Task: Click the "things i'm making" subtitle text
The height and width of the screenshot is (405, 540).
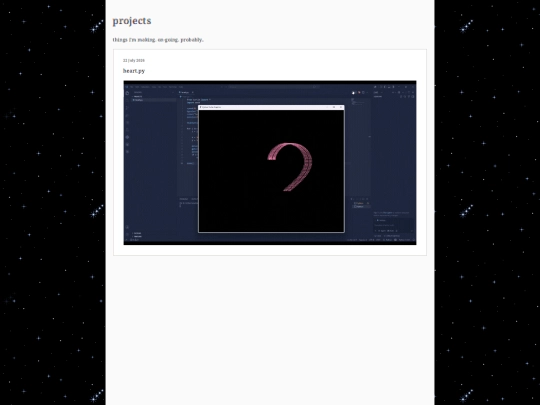Action: click(x=158, y=40)
